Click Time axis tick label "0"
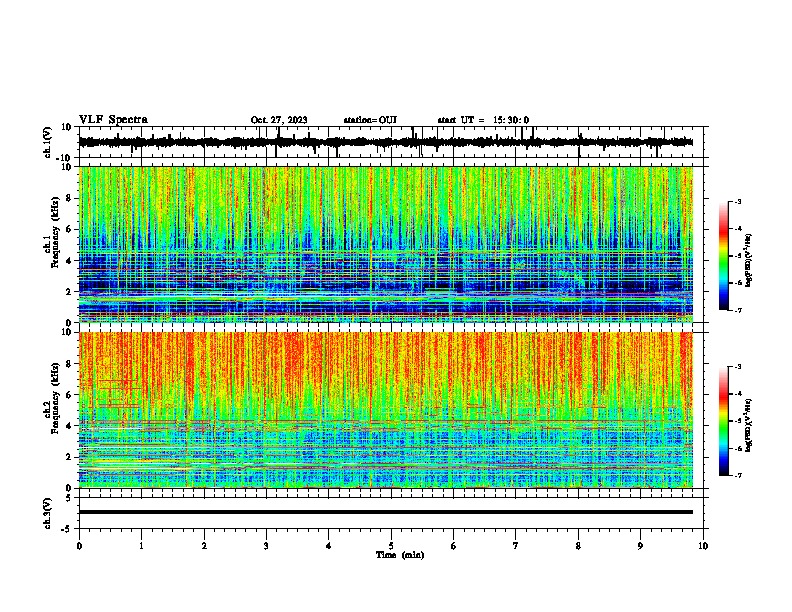792x612 pixels. (79, 546)
